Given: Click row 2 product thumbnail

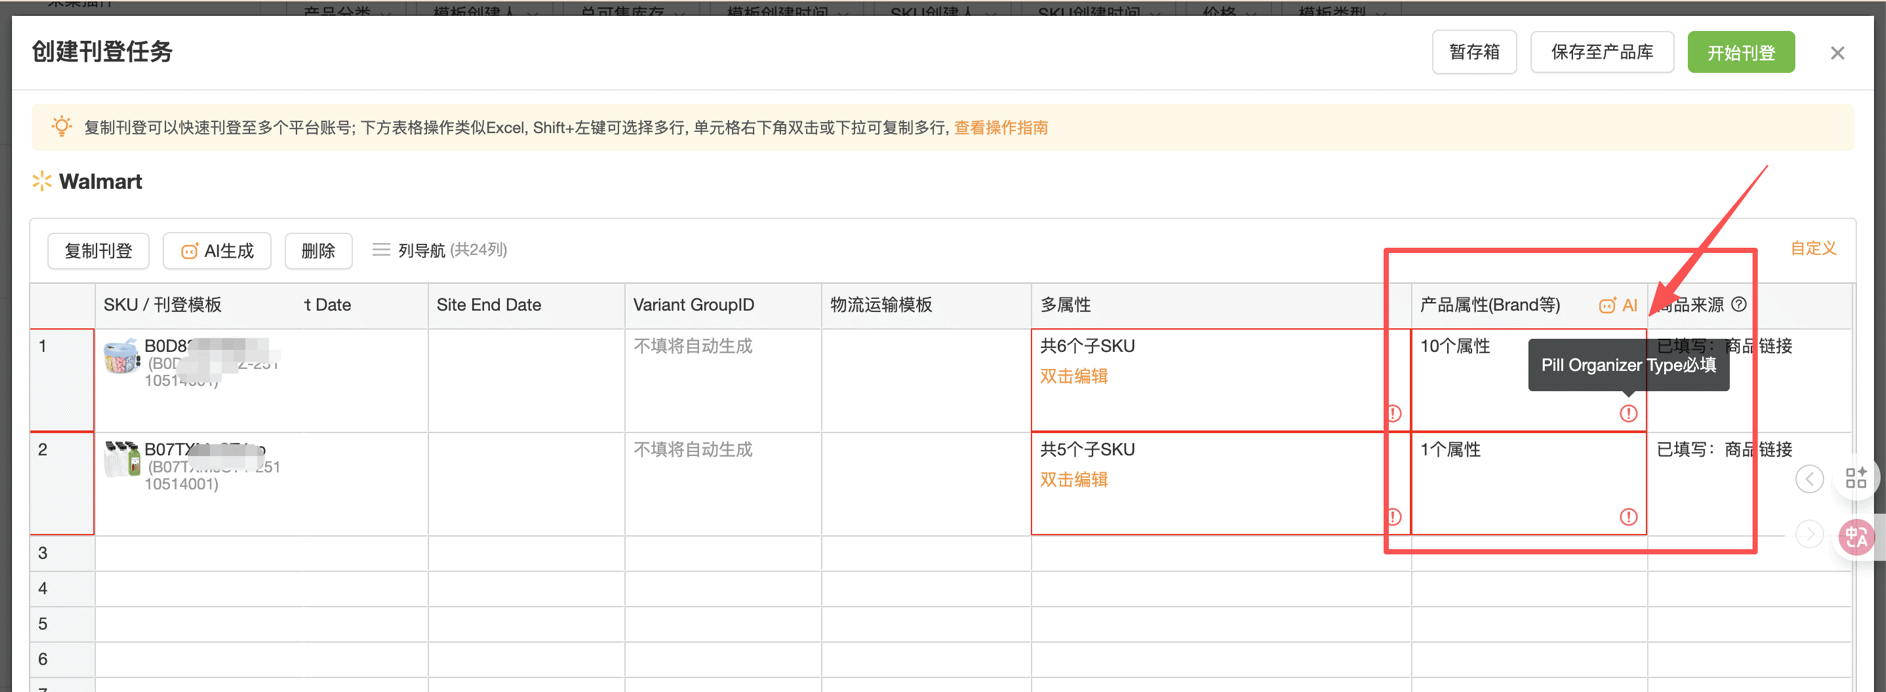Looking at the screenshot, I should [x=121, y=459].
